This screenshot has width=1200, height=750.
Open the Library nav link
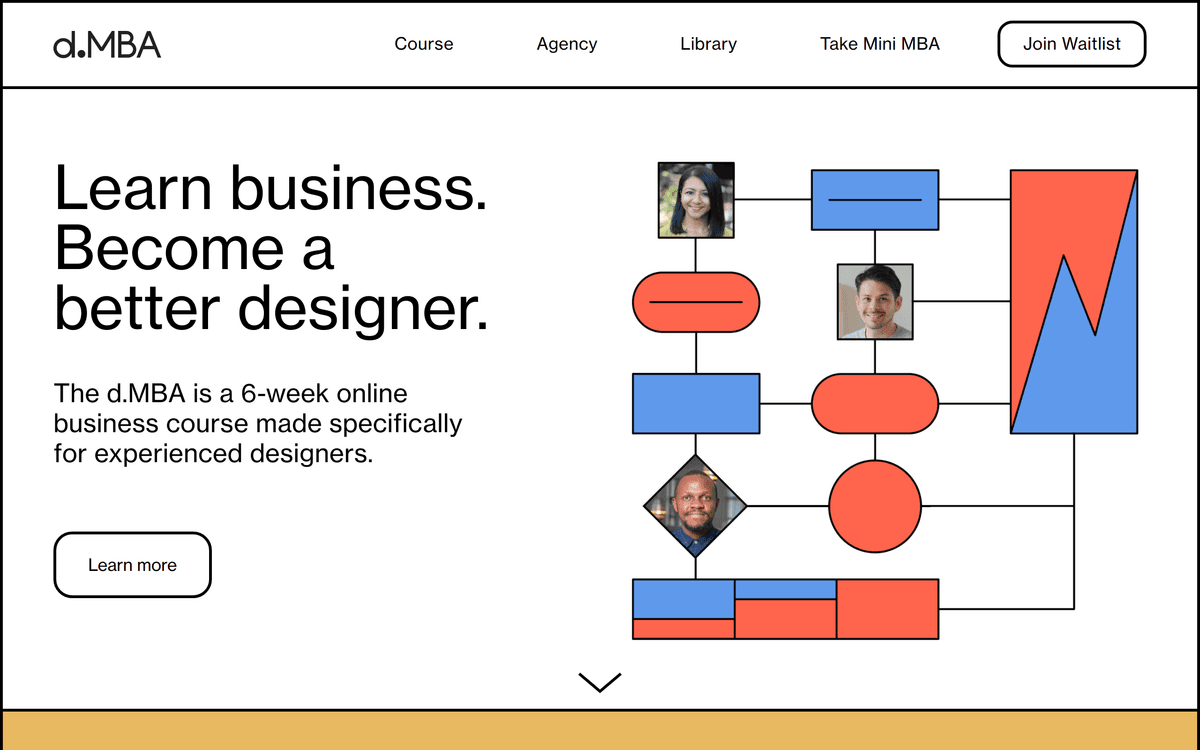tap(708, 44)
